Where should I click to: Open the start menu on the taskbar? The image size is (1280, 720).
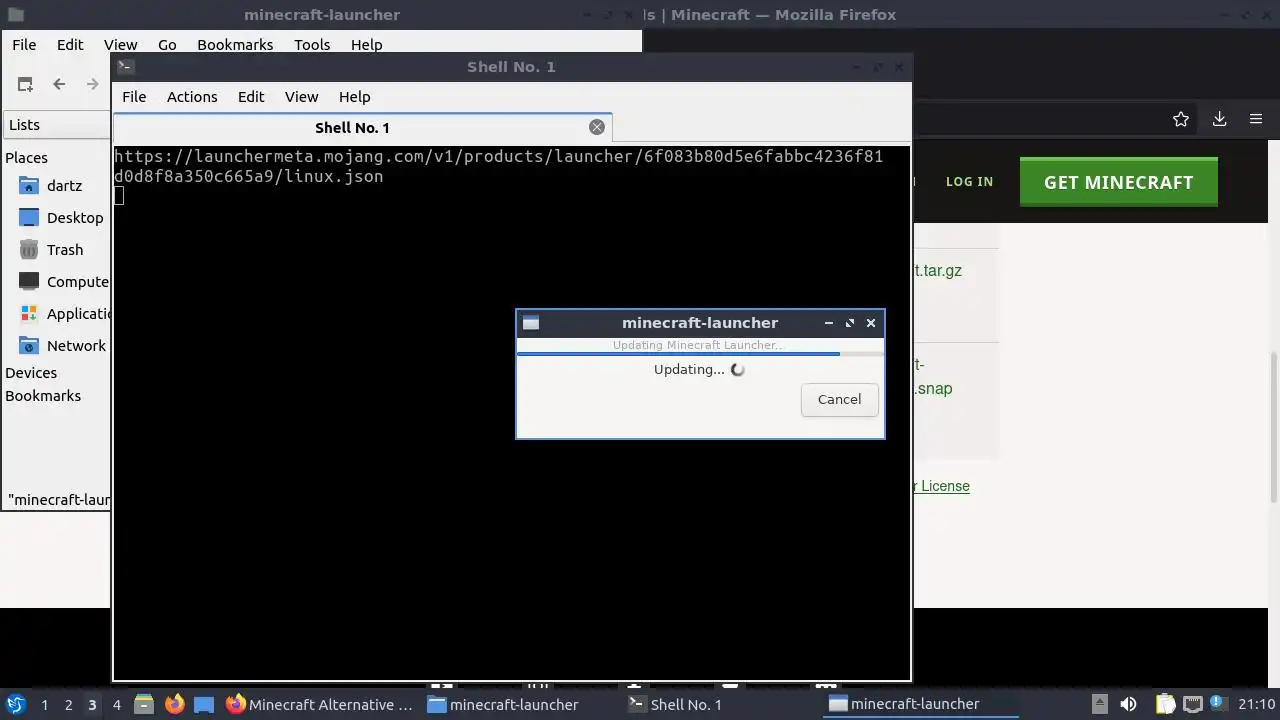[15, 705]
